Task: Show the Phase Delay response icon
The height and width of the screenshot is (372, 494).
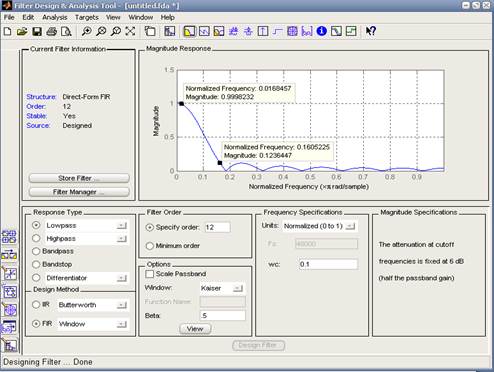Action: pyautogui.click(x=248, y=31)
